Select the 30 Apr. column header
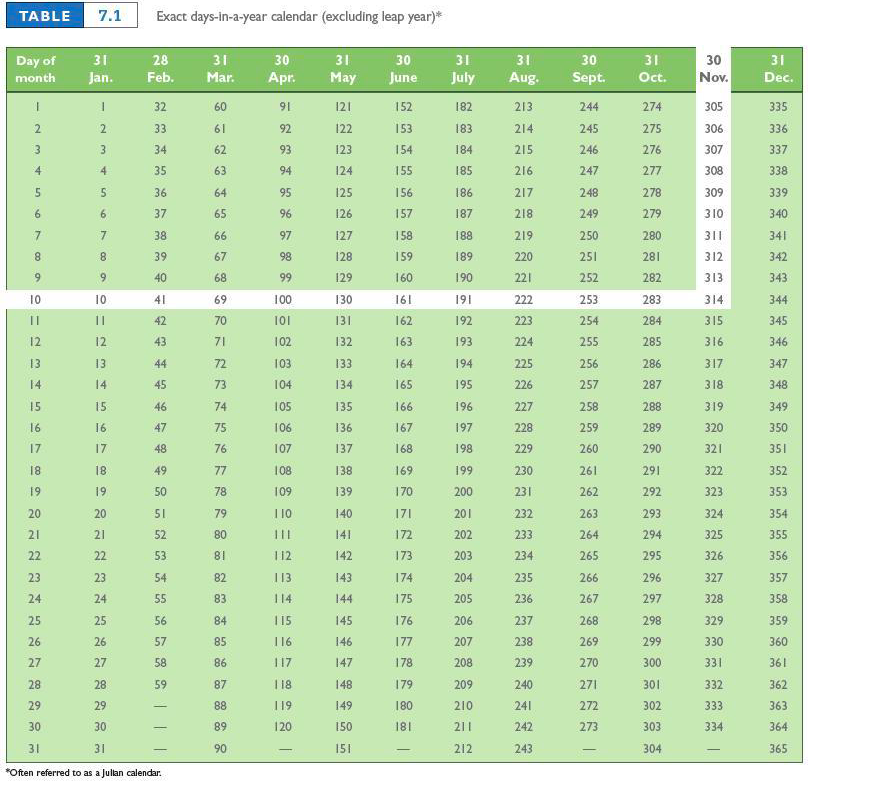 coord(282,69)
